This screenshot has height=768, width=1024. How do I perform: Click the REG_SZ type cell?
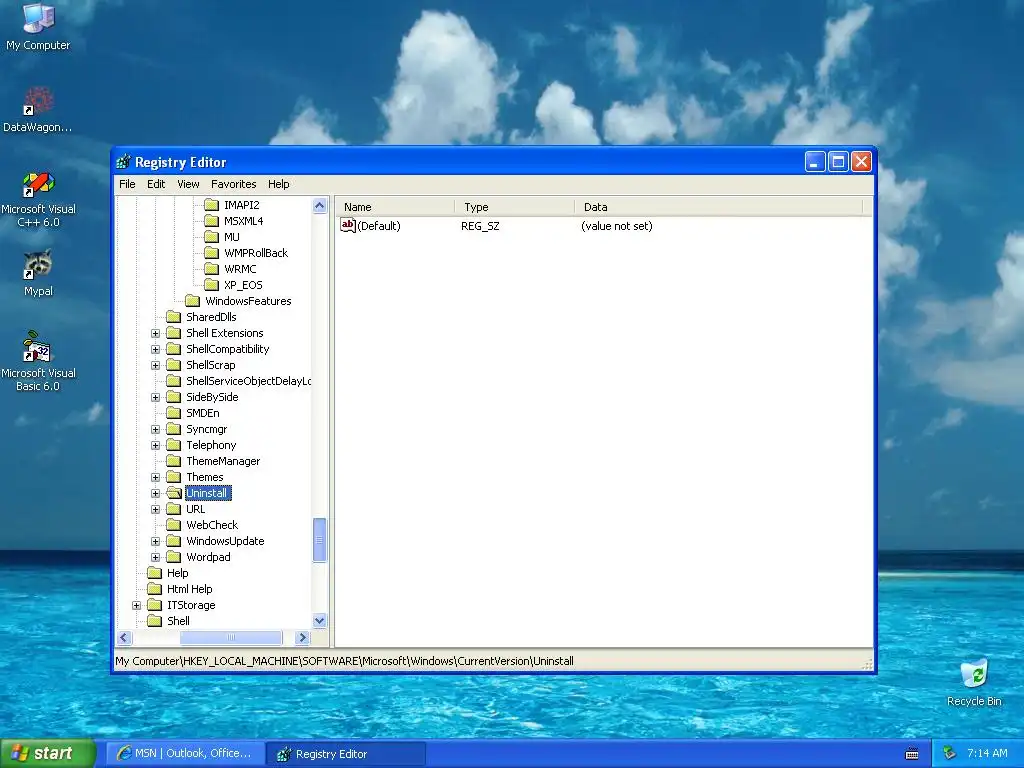pos(480,226)
